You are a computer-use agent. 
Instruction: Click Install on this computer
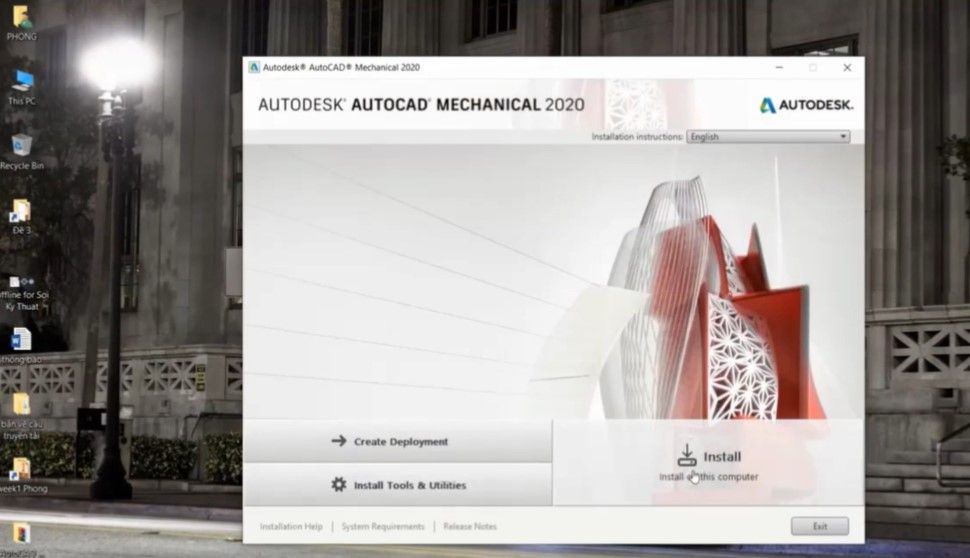tap(708, 463)
